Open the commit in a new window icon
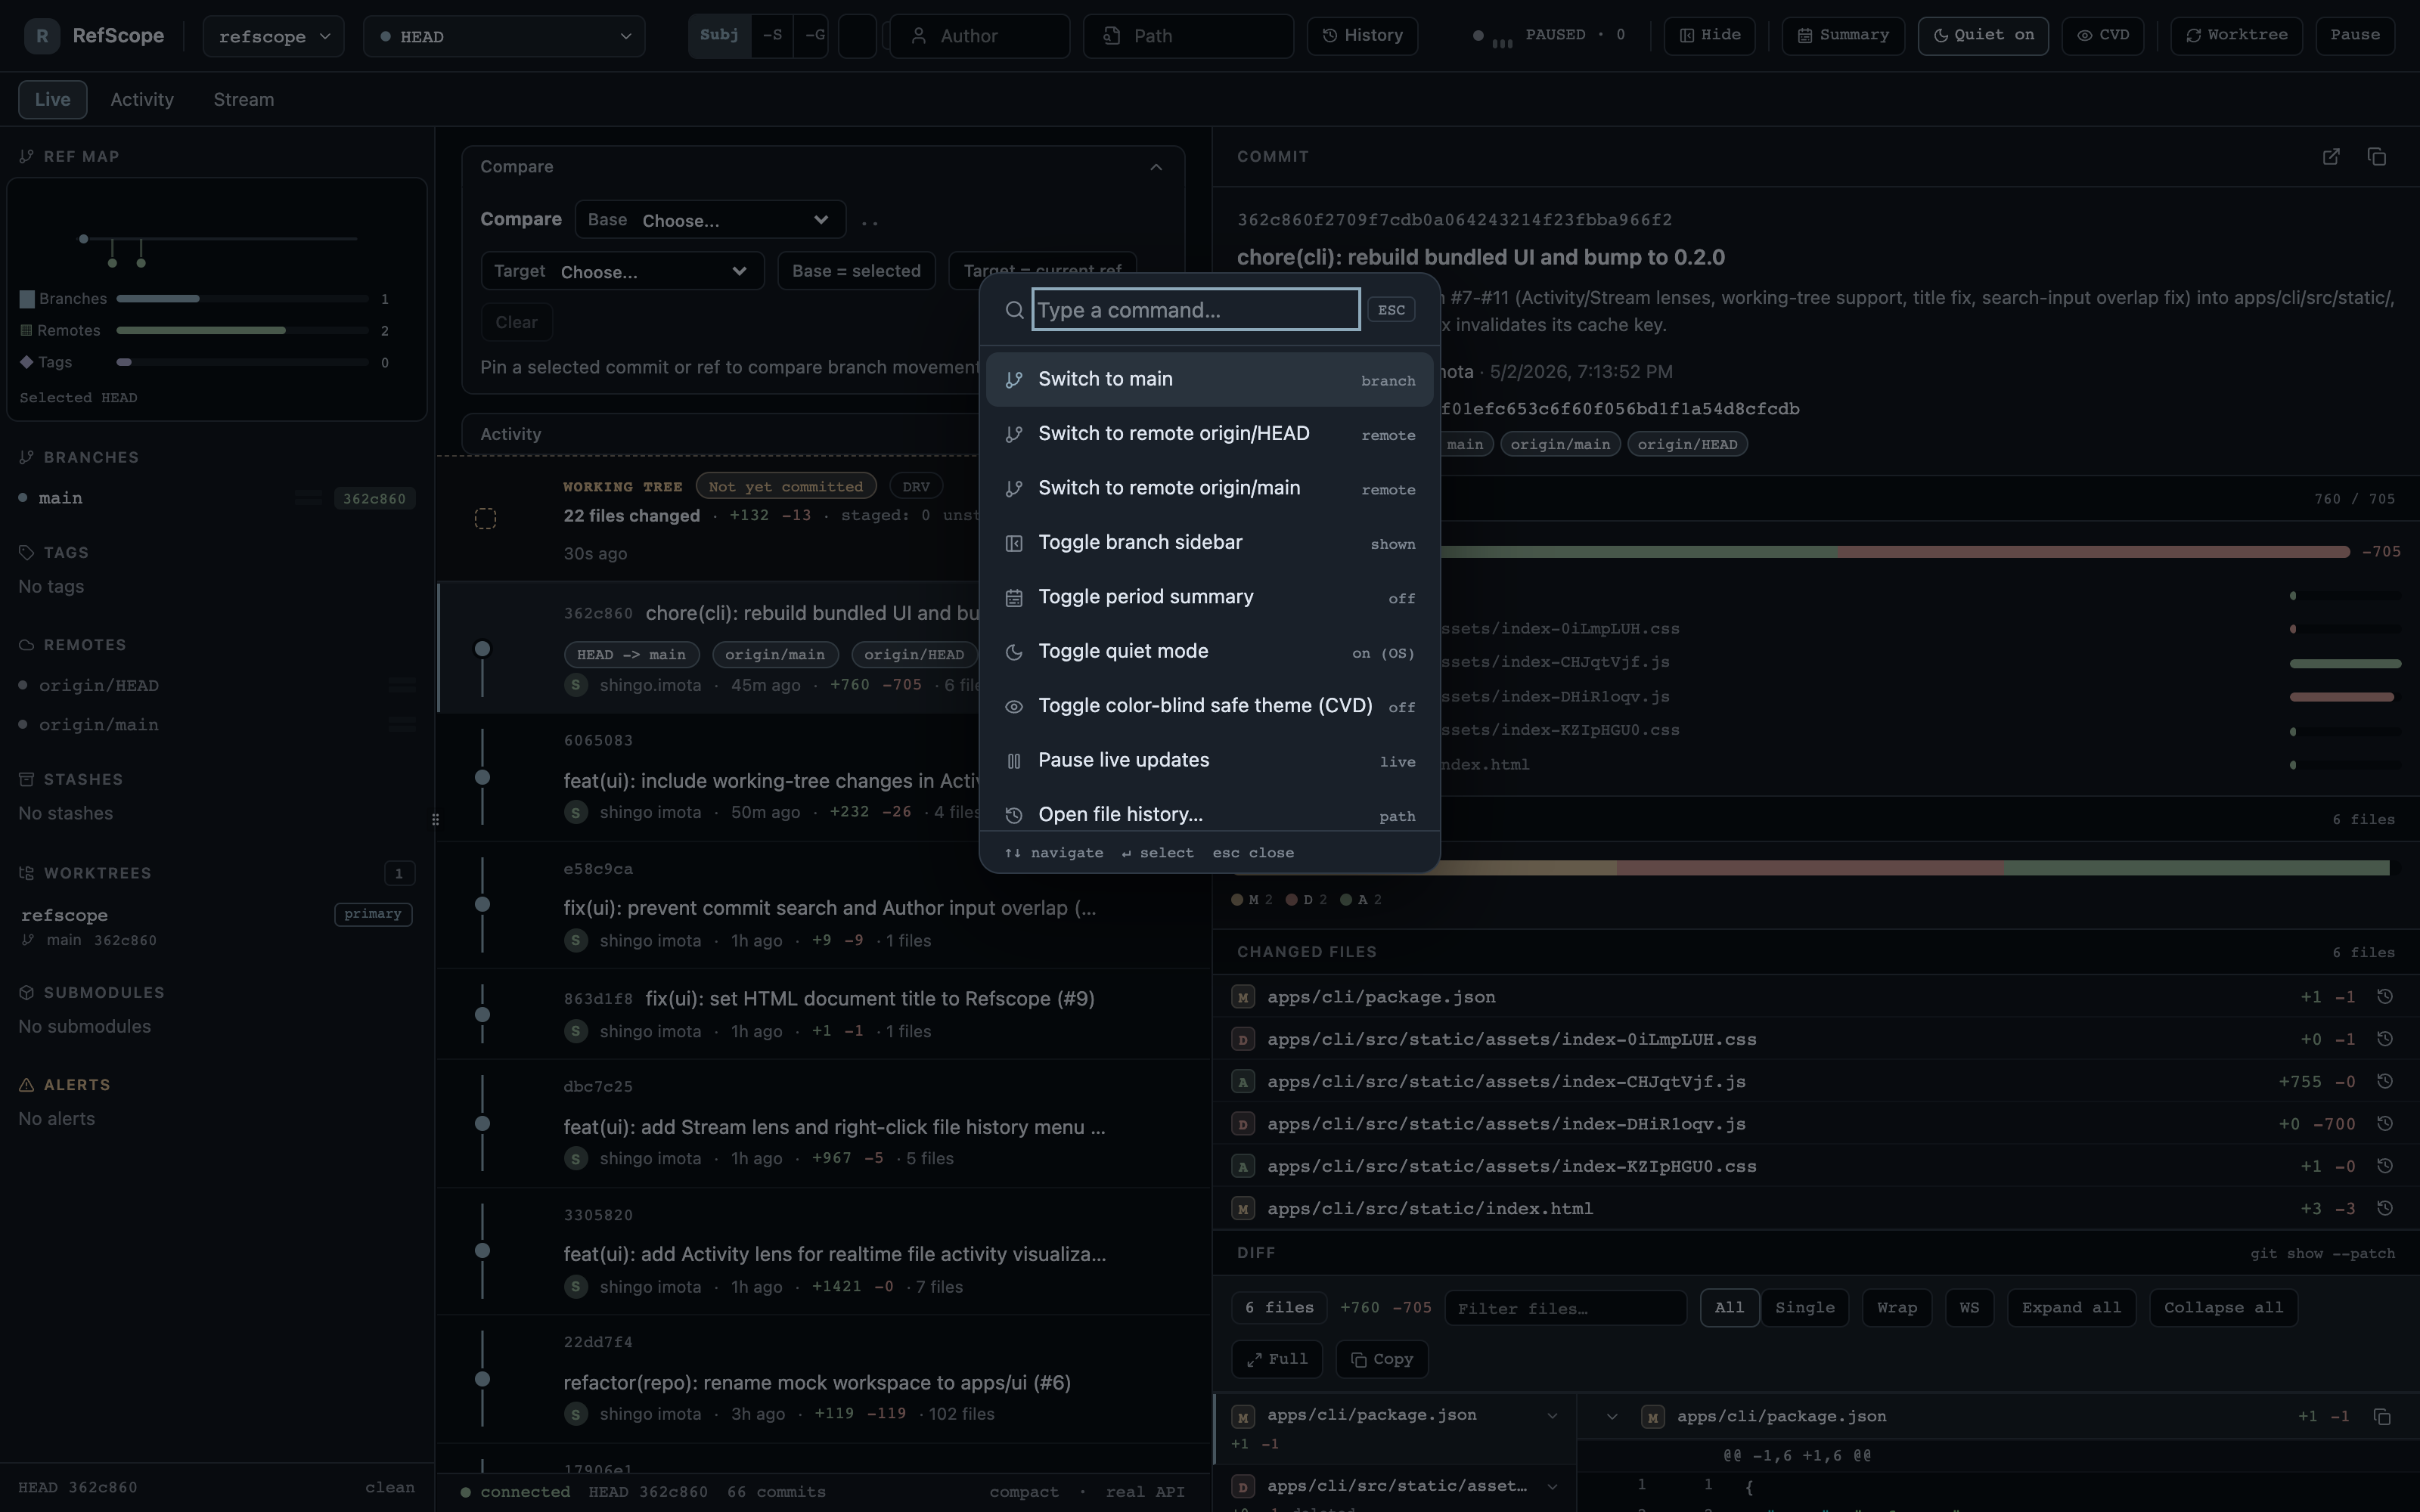The height and width of the screenshot is (1512, 2420). click(x=2331, y=157)
